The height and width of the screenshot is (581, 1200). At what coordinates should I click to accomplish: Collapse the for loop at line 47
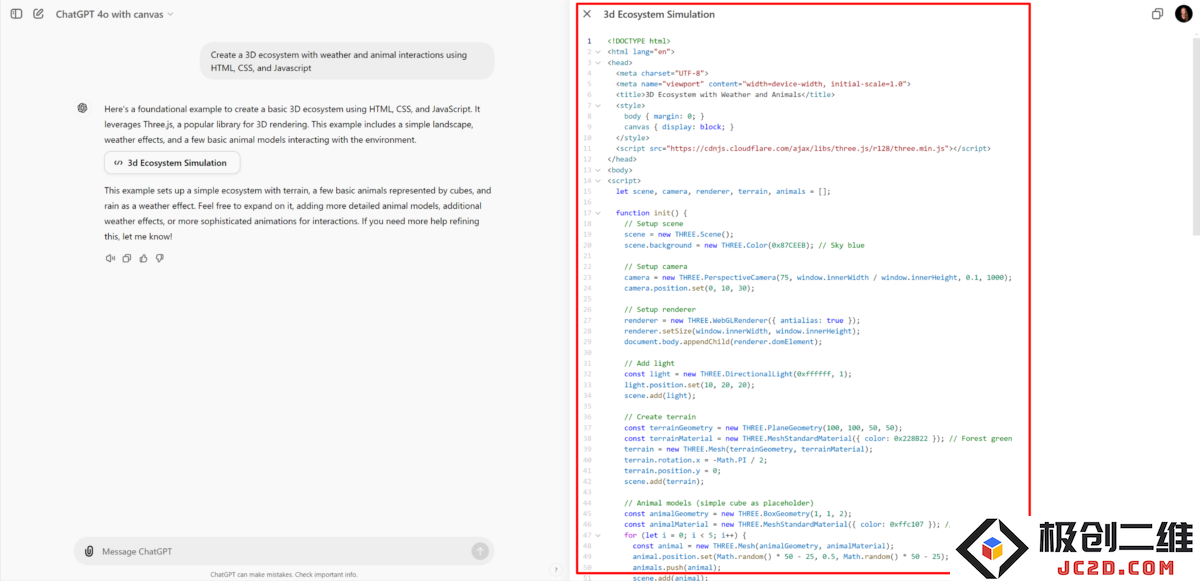point(598,535)
